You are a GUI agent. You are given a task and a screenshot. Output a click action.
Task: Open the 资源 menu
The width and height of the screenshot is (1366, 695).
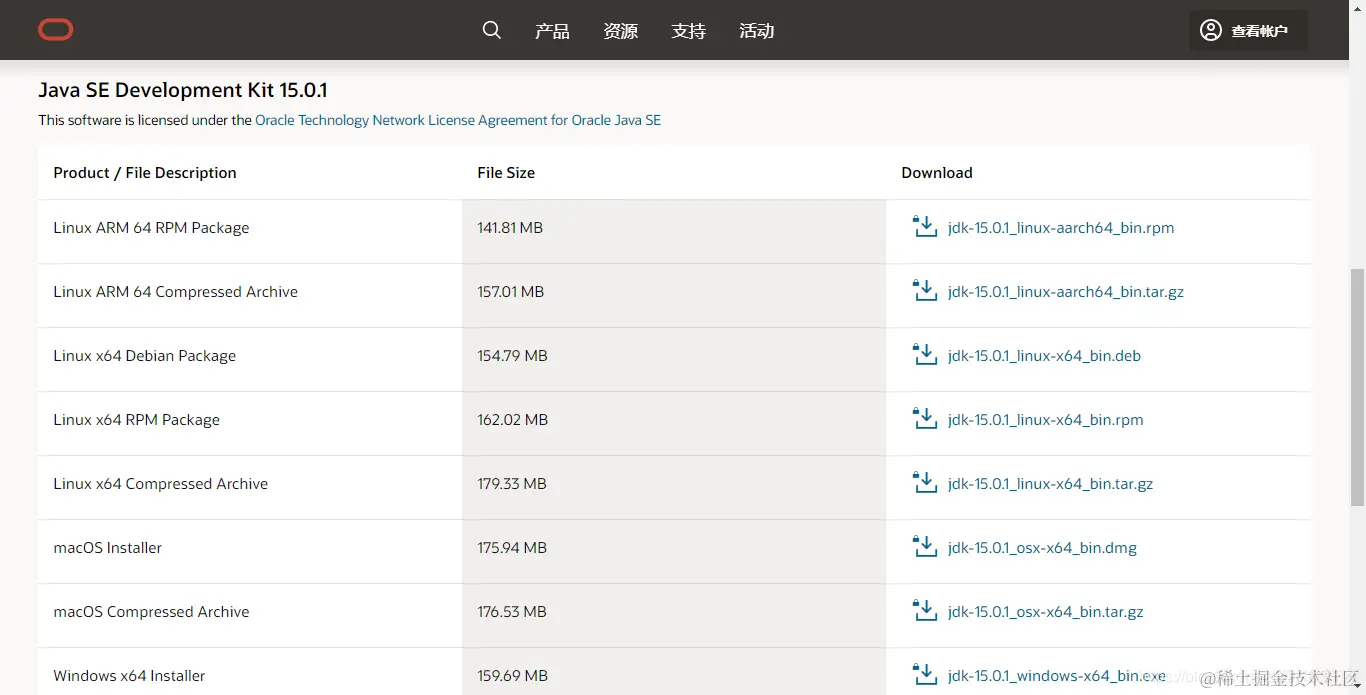point(620,31)
